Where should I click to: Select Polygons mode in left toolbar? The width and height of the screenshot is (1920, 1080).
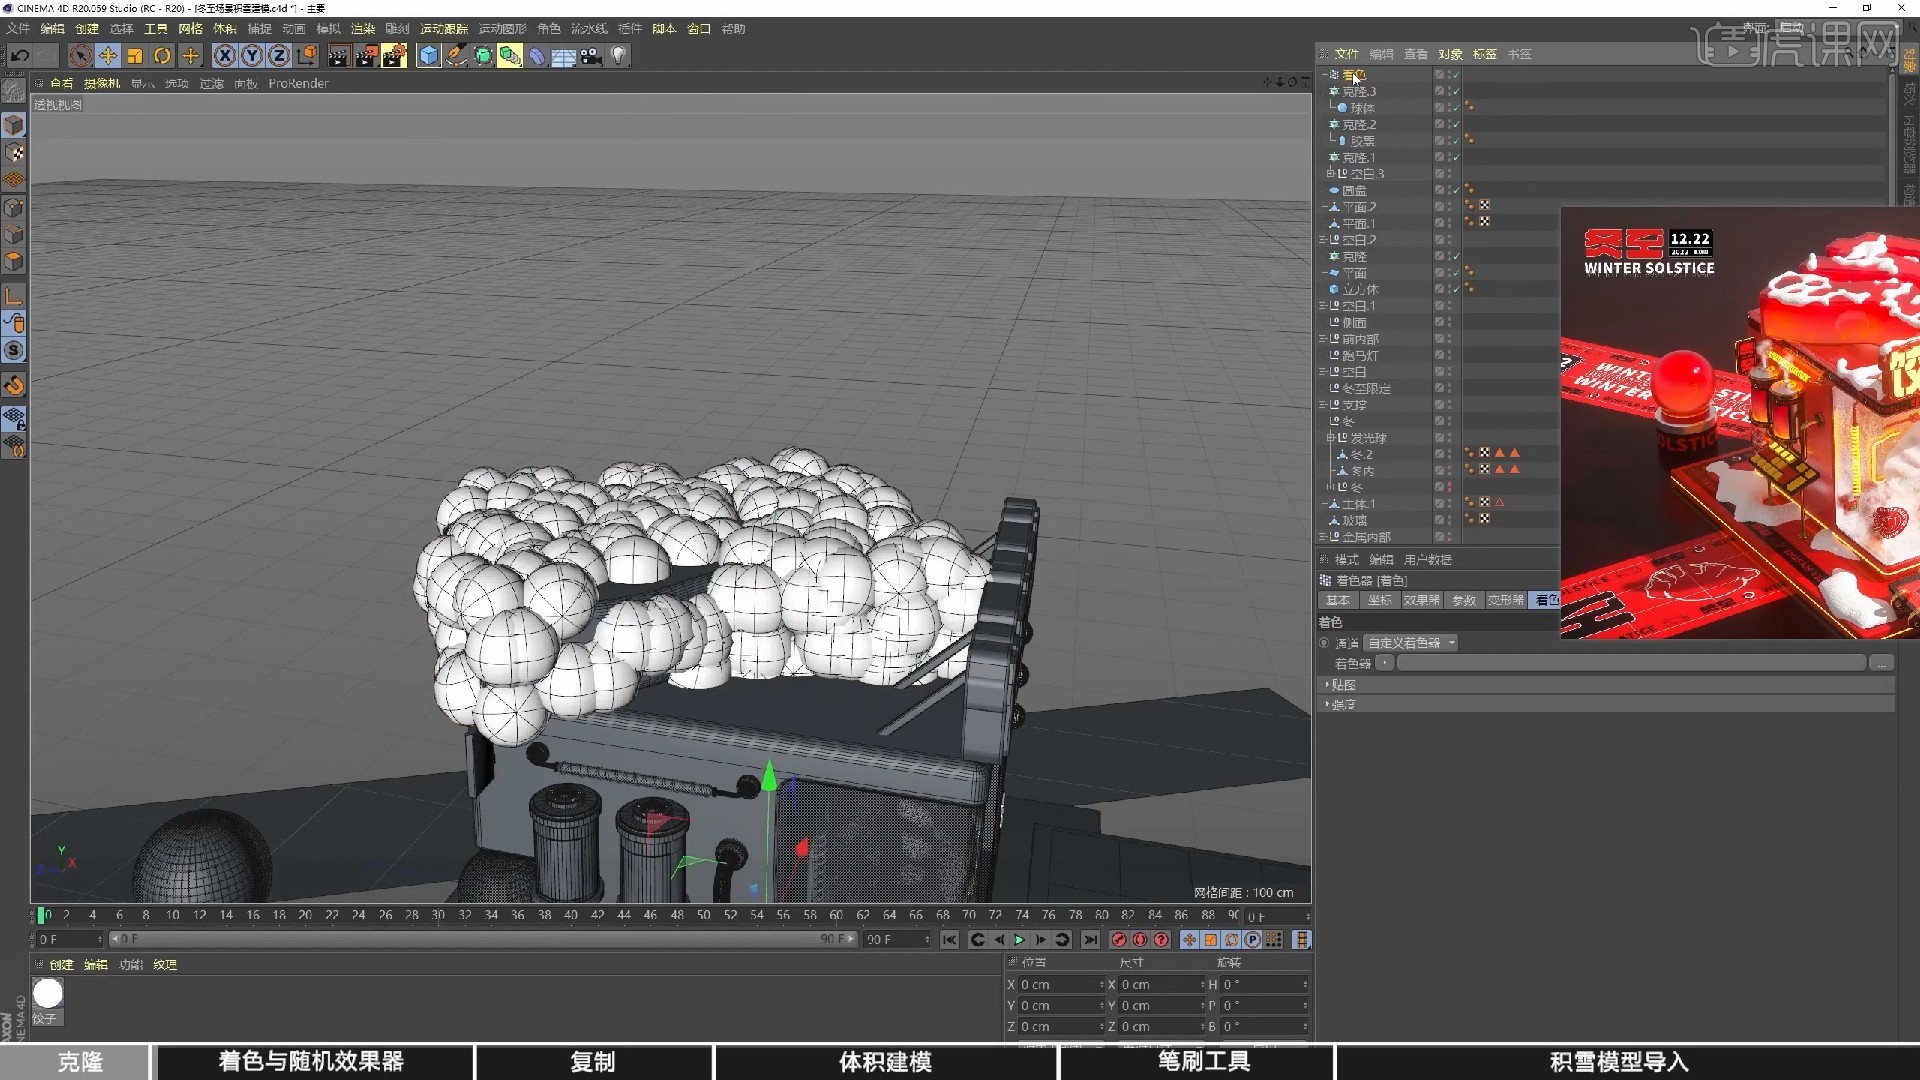coord(14,262)
